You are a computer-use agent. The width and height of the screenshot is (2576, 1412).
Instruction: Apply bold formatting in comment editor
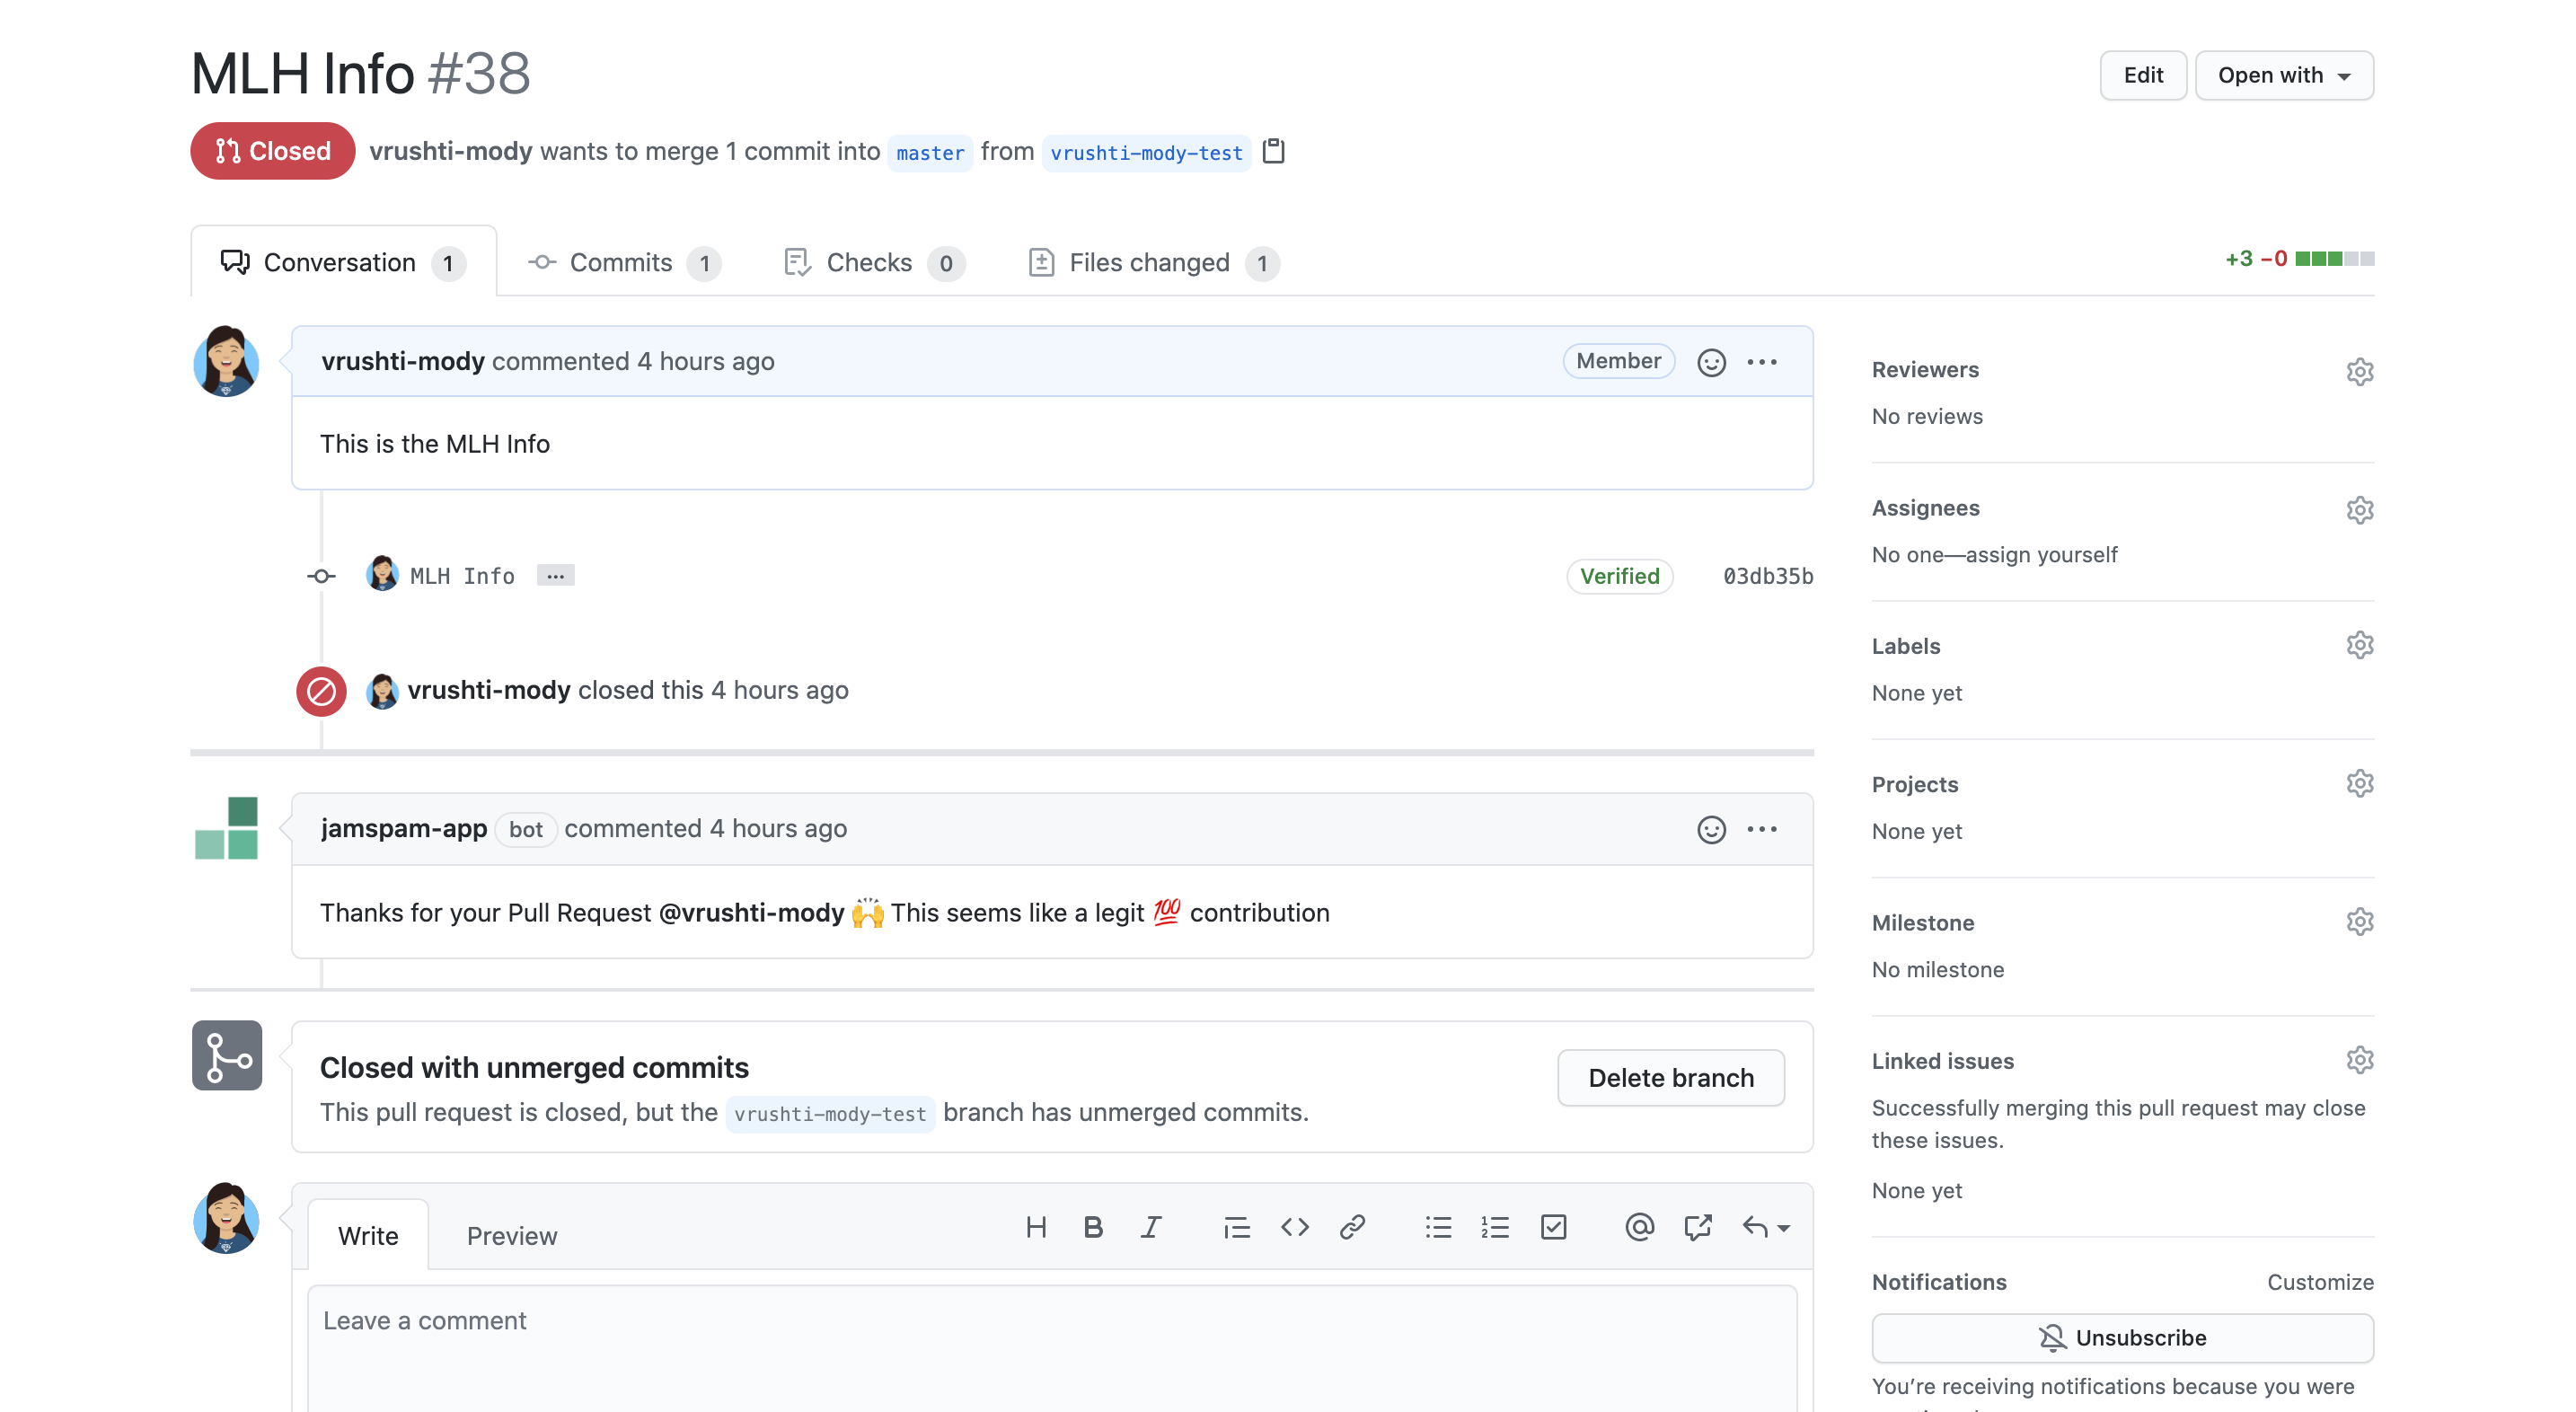pos(1093,1227)
